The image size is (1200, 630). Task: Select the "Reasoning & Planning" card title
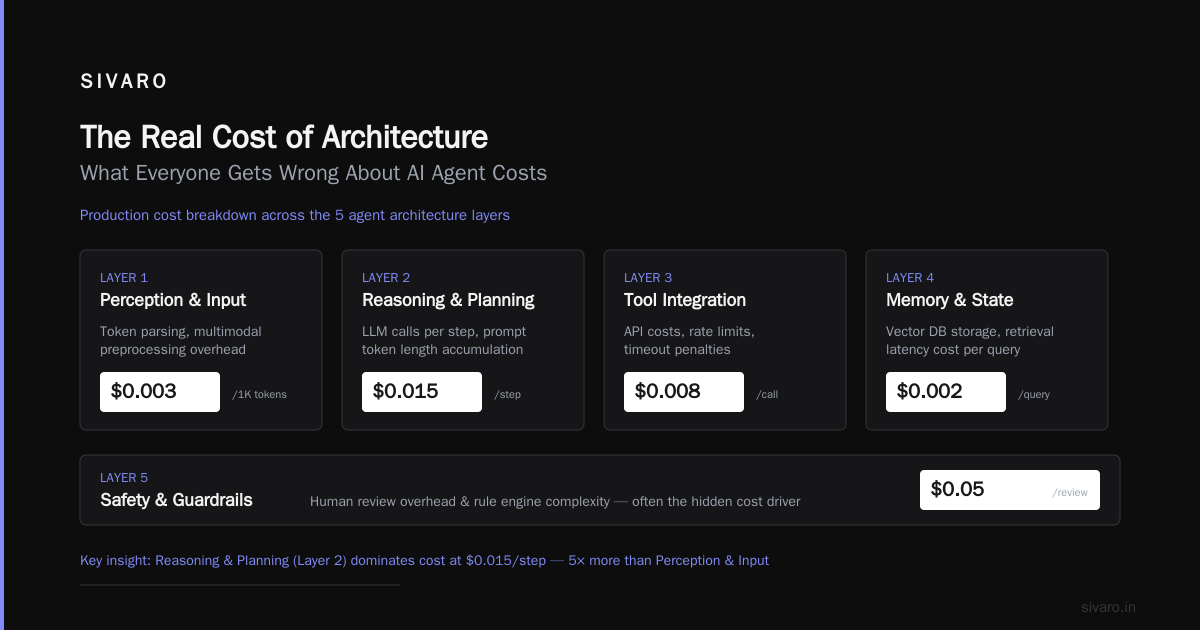coord(448,300)
